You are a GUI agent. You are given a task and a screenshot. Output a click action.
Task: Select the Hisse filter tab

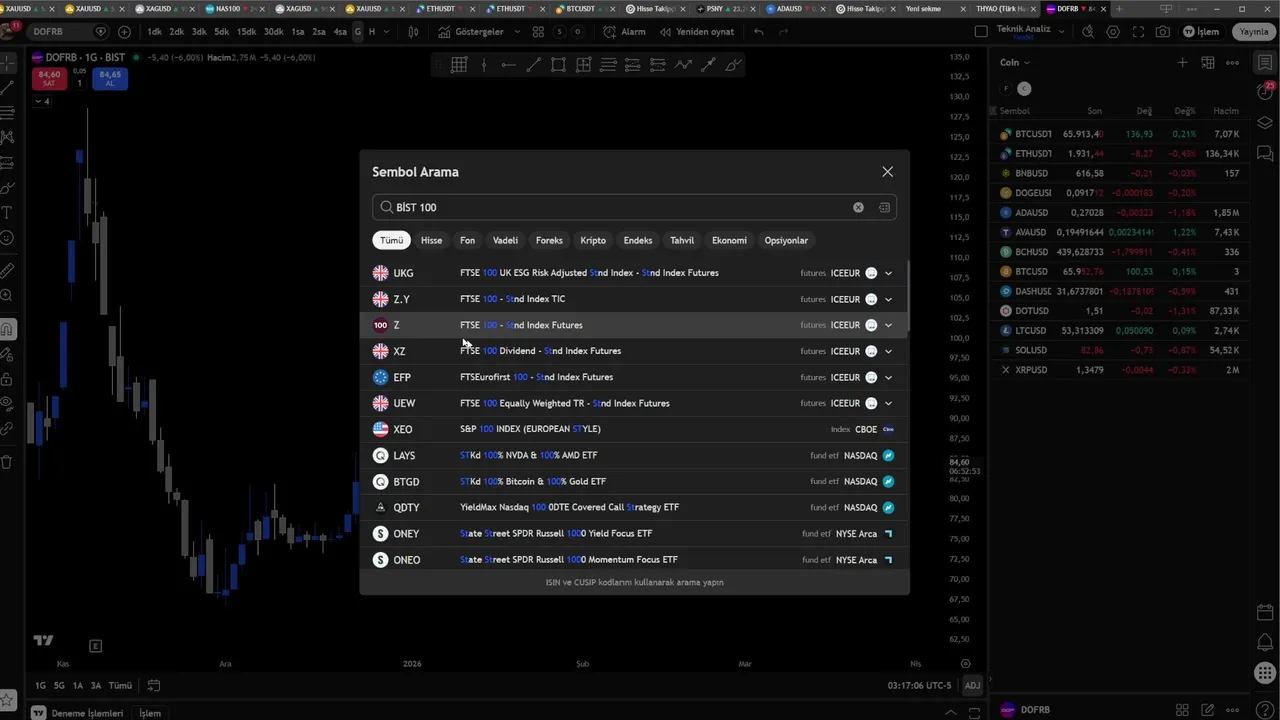(431, 240)
